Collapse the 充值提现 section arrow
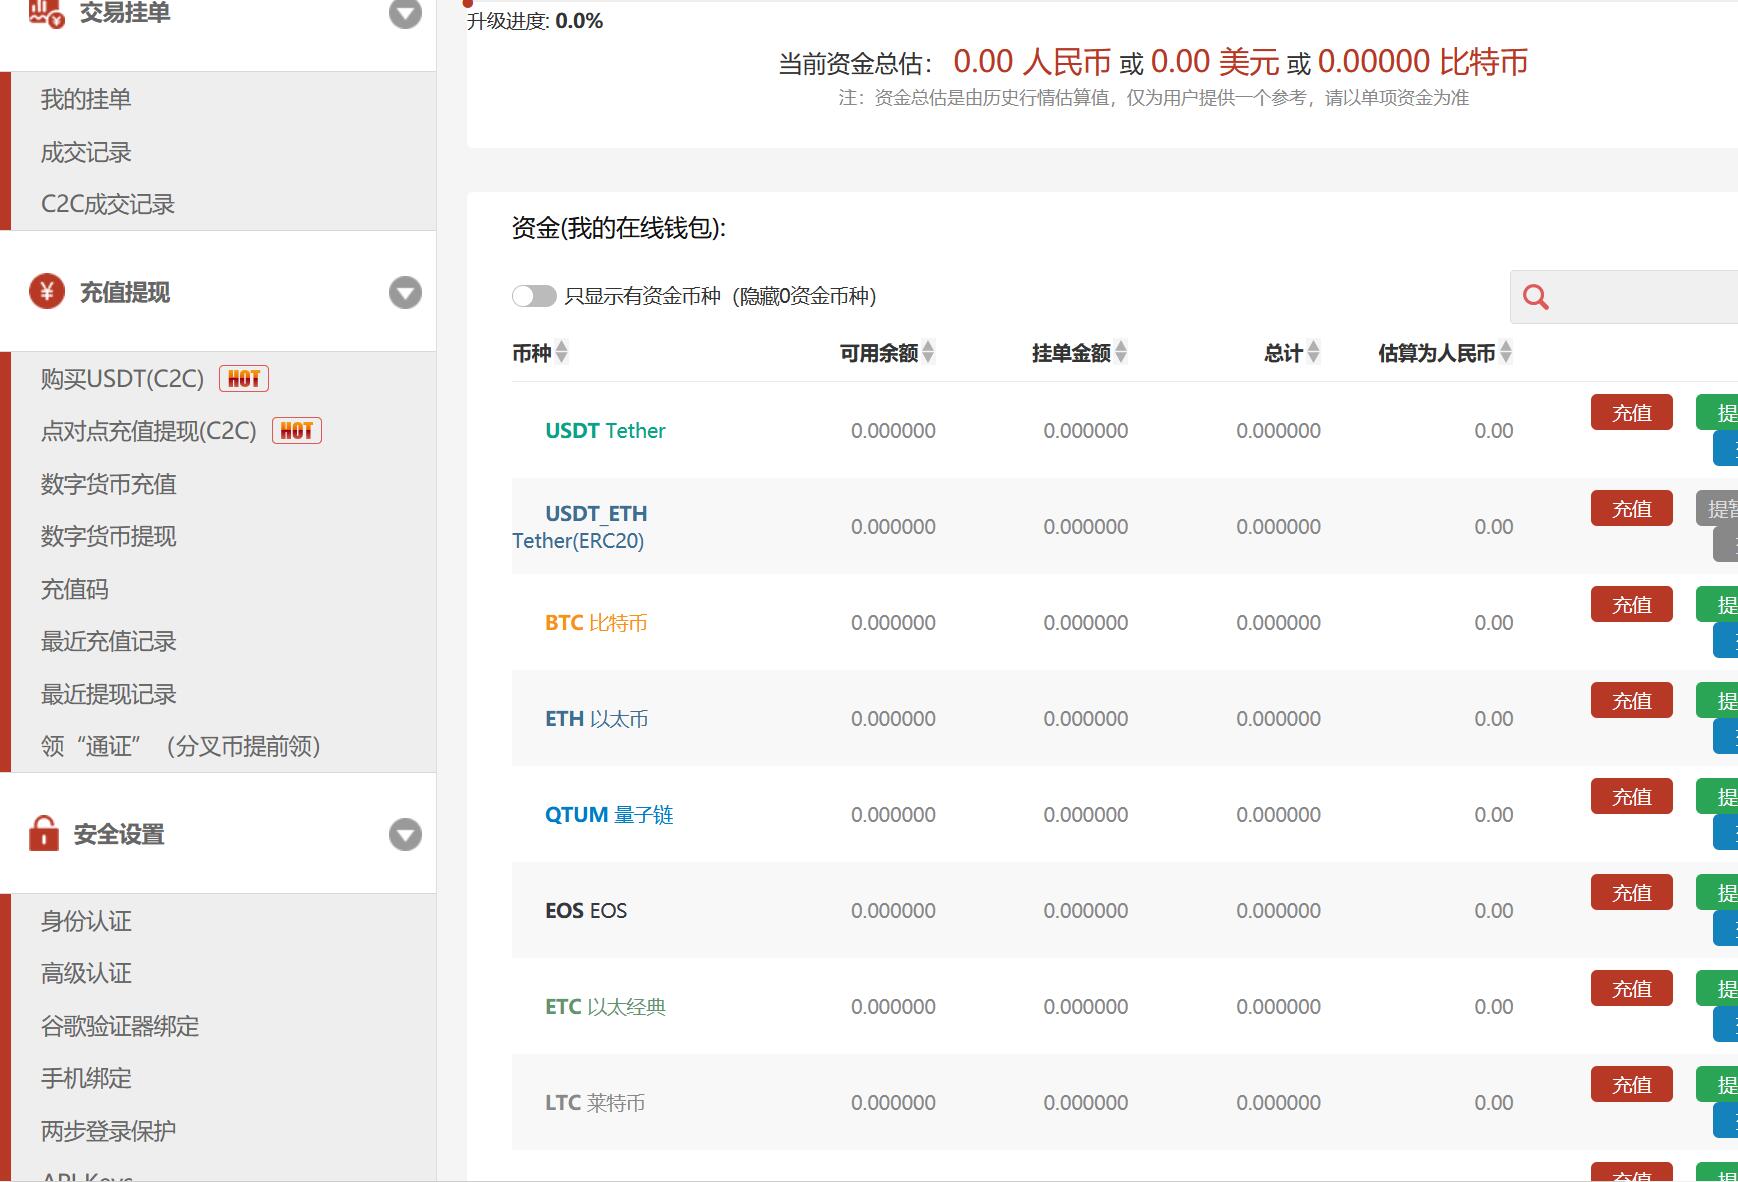1738x1182 pixels. point(405,293)
